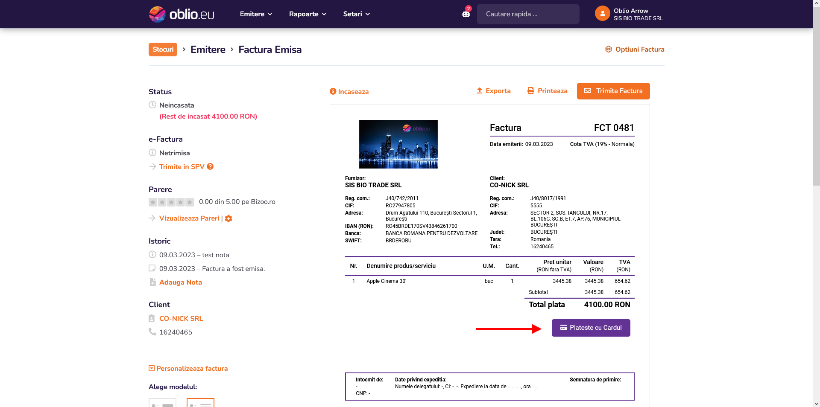Click the Obiio Arrow user avatar
Viewport: 820px width, 407px height.
click(602, 14)
